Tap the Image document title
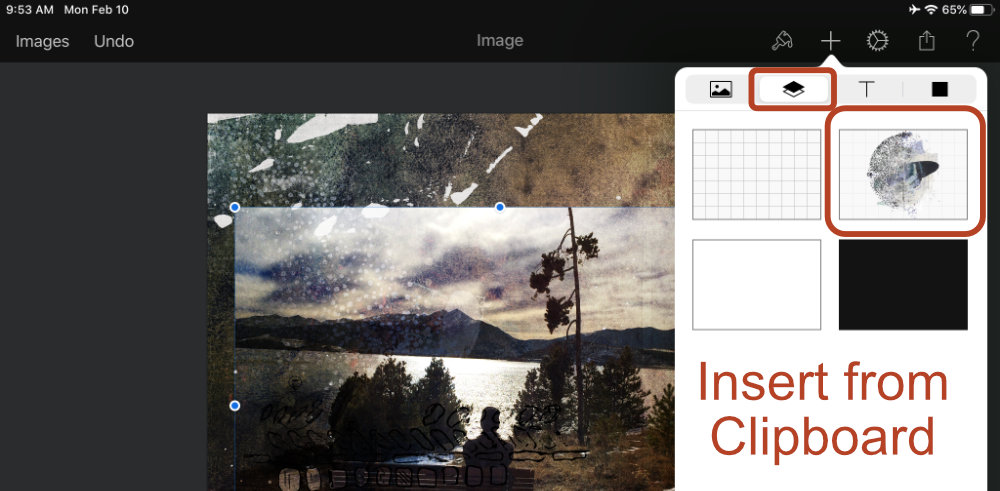 coord(500,41)
